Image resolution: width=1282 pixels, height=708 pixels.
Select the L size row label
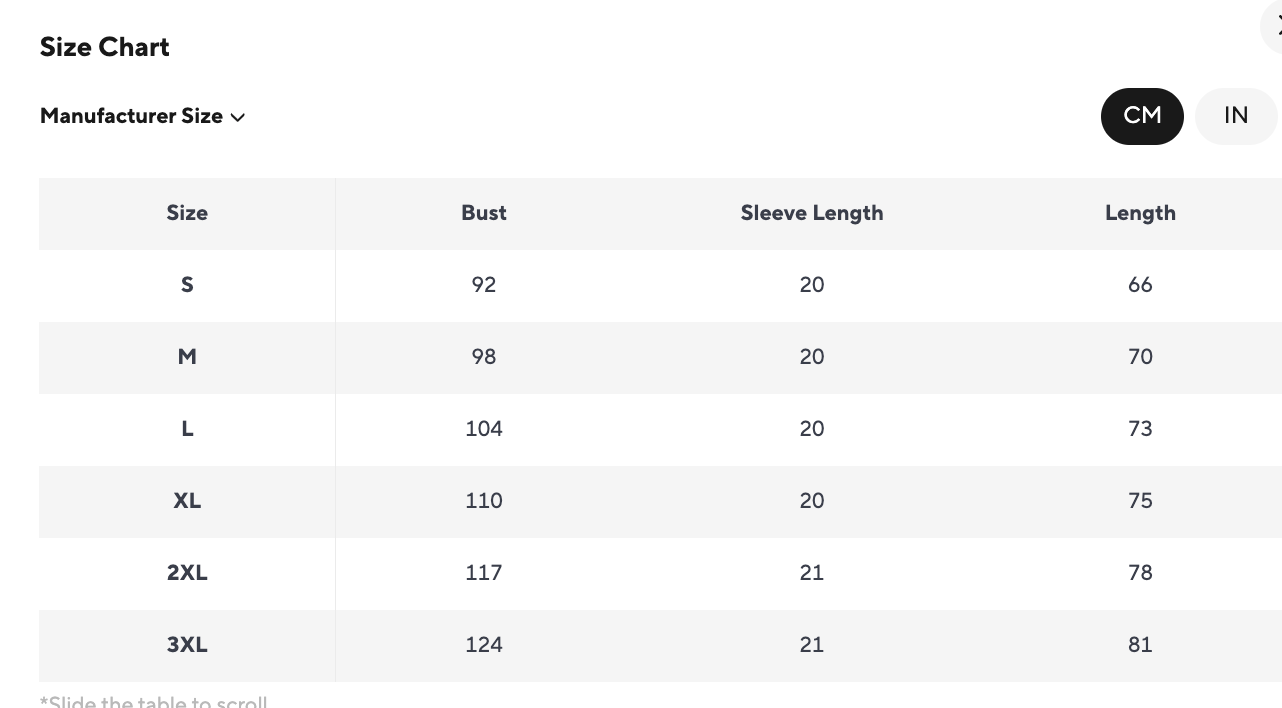coord(187,429)
